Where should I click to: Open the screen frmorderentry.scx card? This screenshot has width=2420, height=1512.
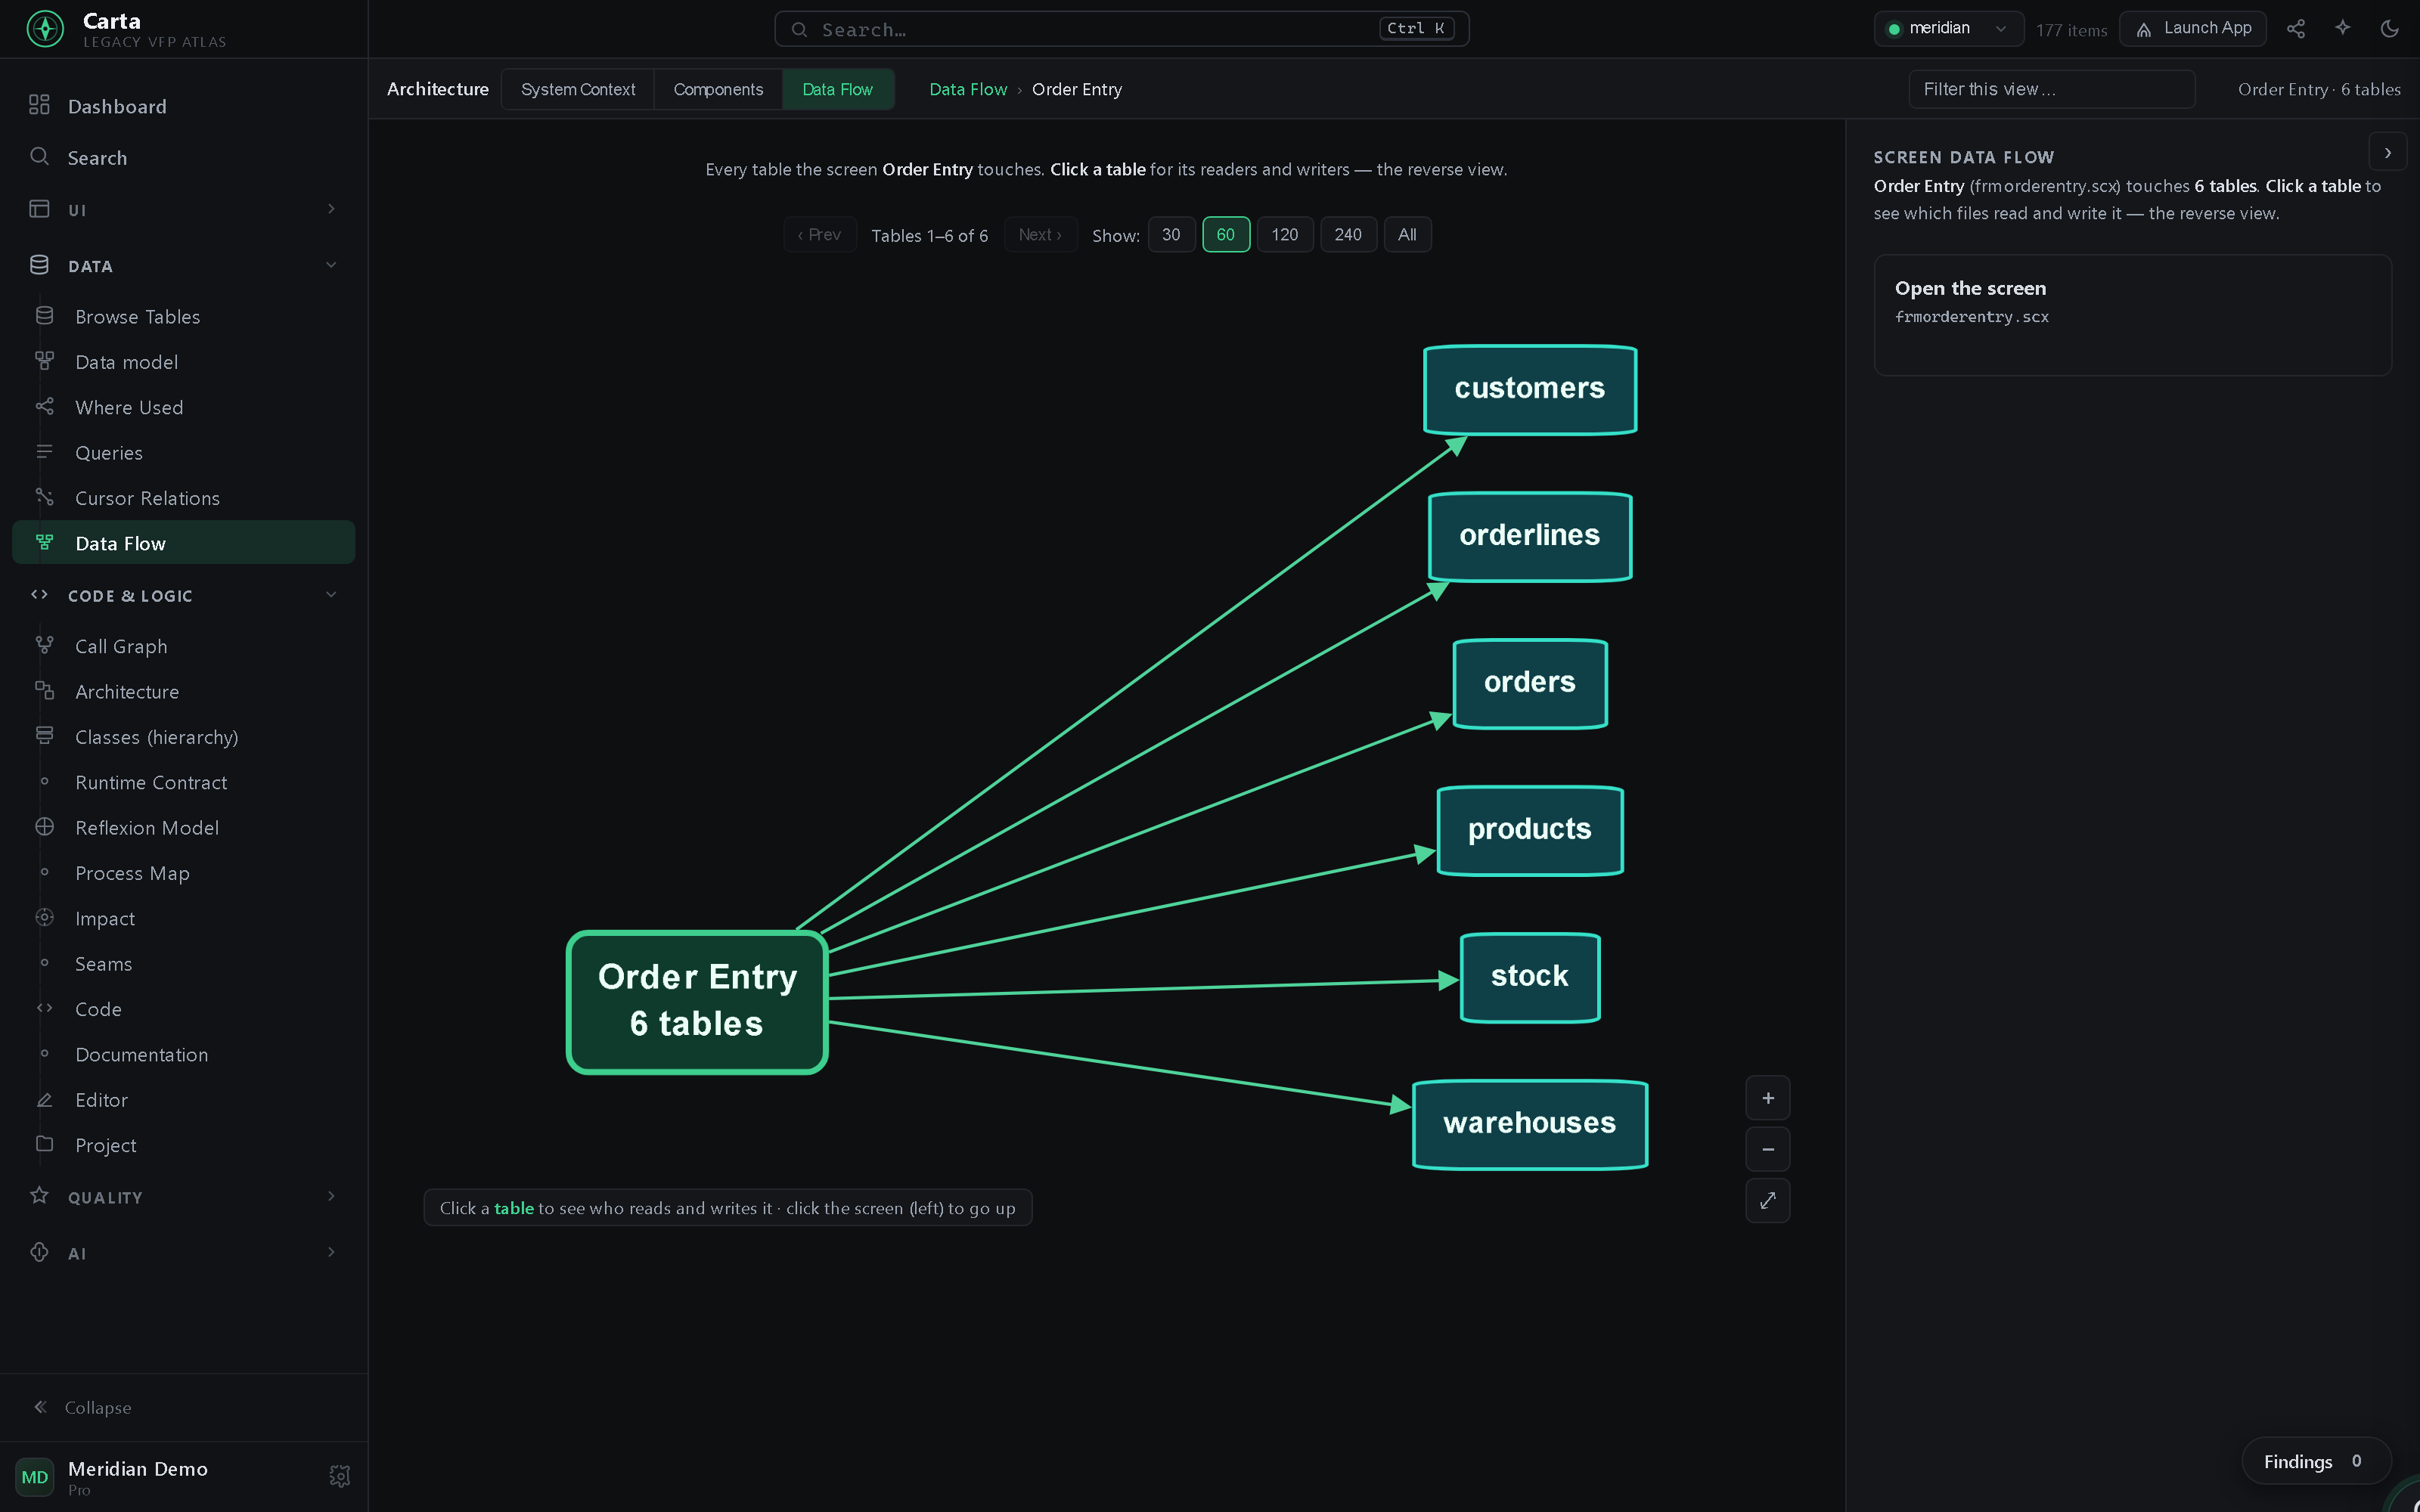pos(2132,315)
